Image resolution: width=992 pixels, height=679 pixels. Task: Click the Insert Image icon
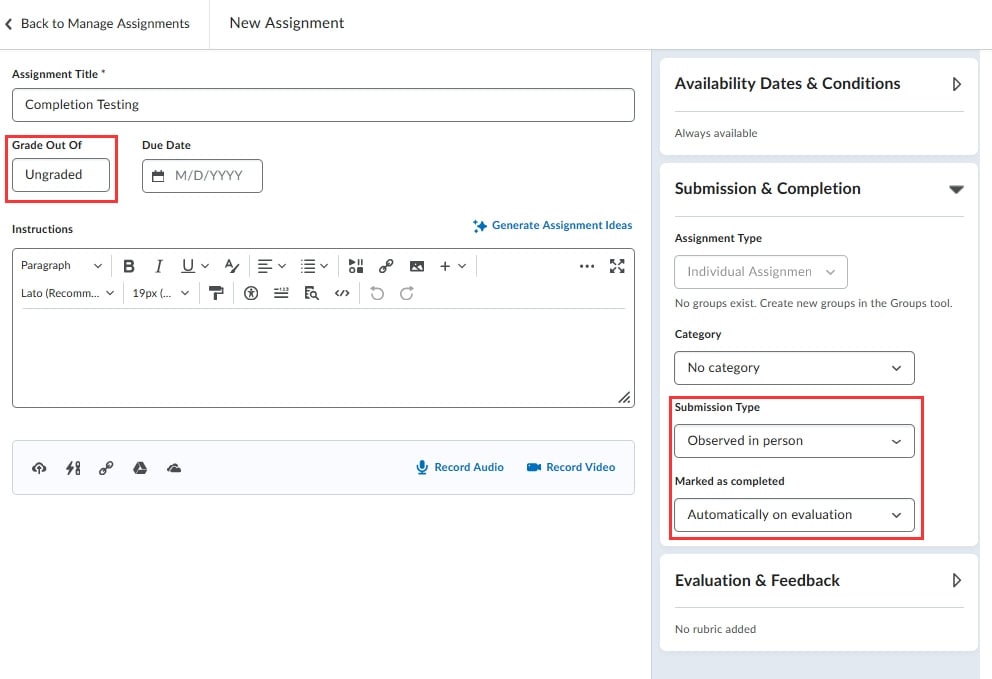point(416,266)
